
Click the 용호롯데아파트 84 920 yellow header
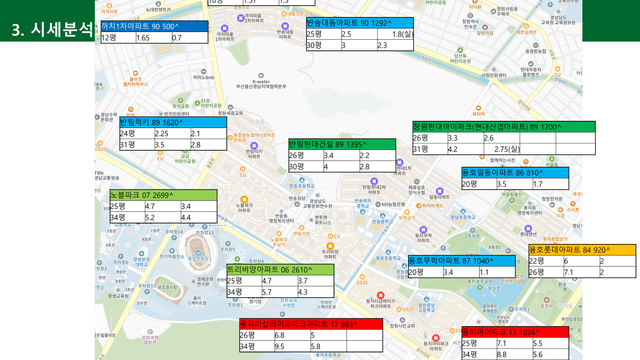click(x=582, y=250)
